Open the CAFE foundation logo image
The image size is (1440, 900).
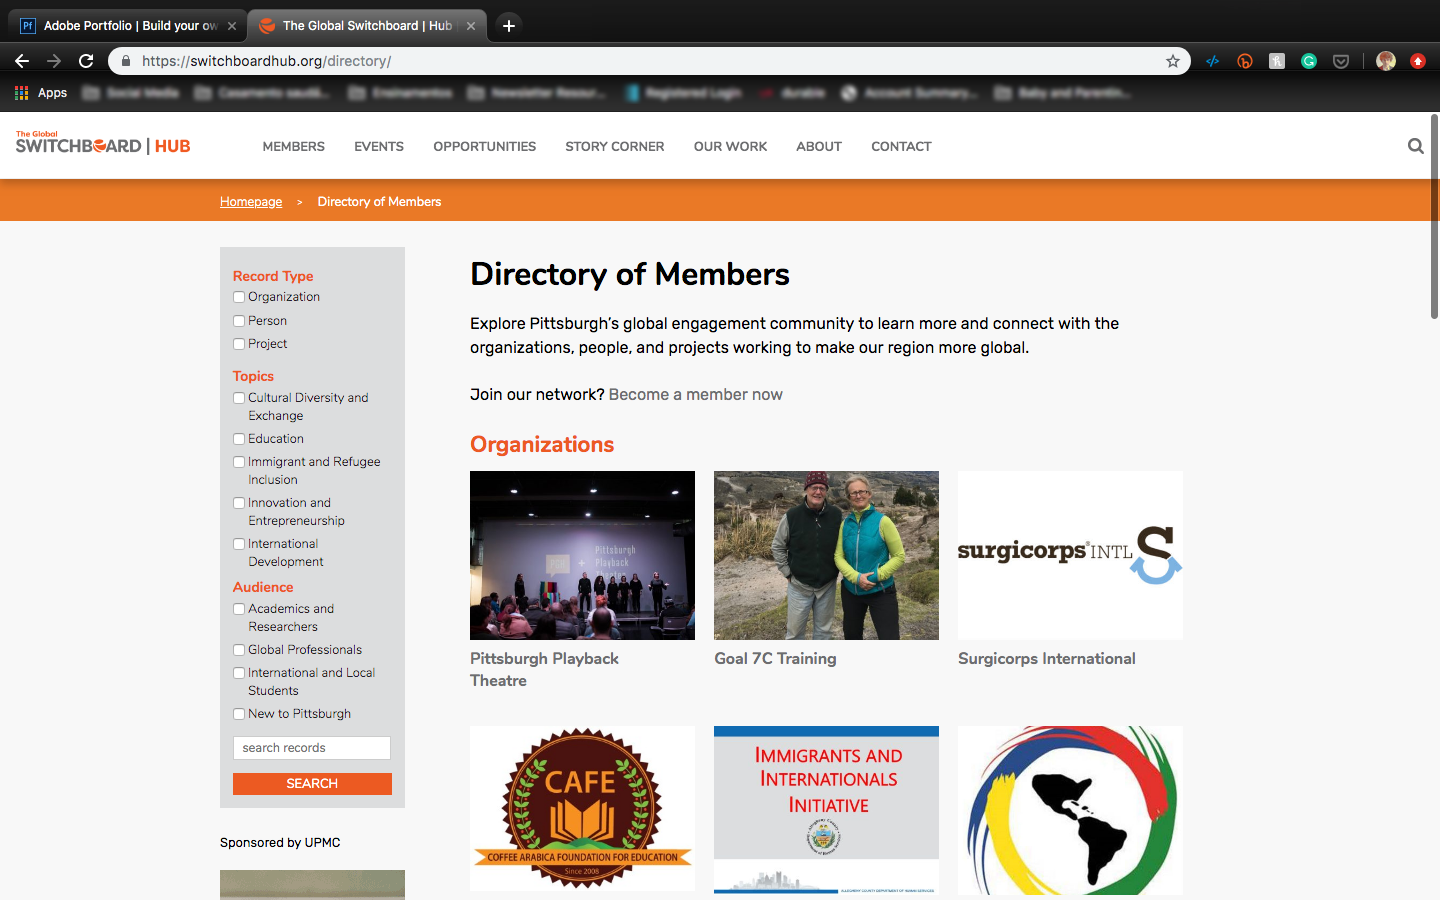pyautogui.click(x=582, y=809)
